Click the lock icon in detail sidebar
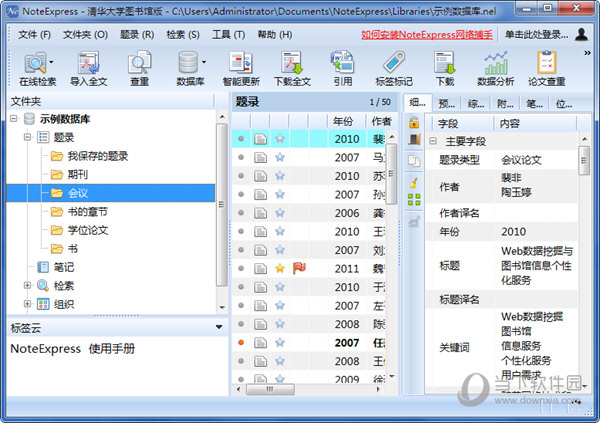The width and height of the screenshot is (600, 423). (414, 122)
